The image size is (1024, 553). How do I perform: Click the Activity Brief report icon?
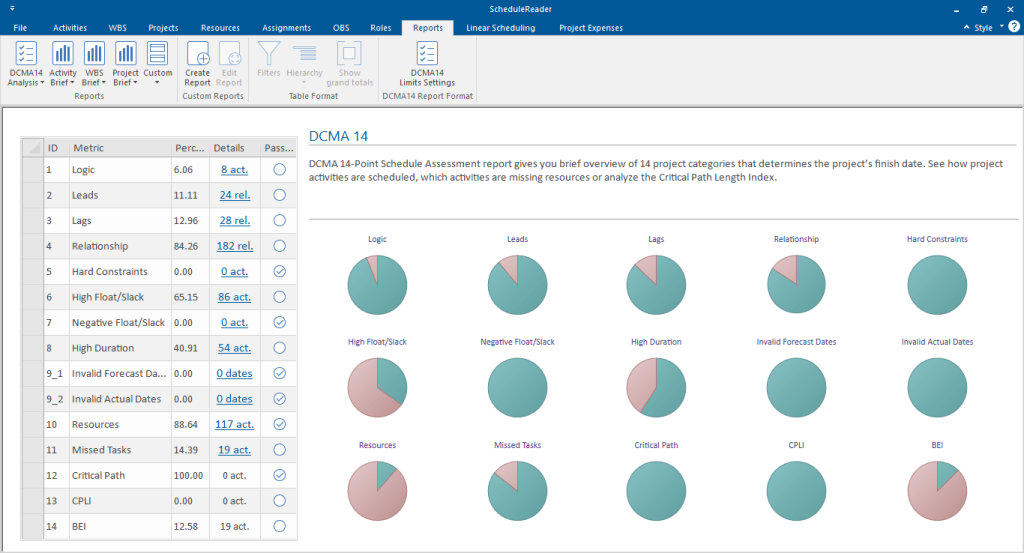coord(63,55)
